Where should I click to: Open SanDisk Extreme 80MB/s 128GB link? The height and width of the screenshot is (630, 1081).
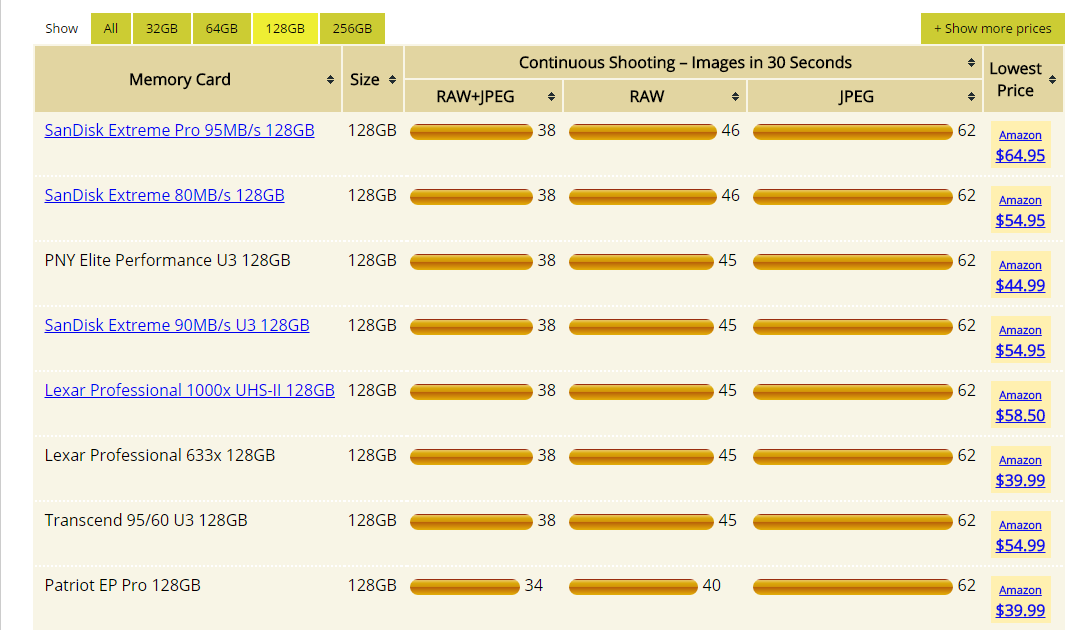[x=164, y=195]
